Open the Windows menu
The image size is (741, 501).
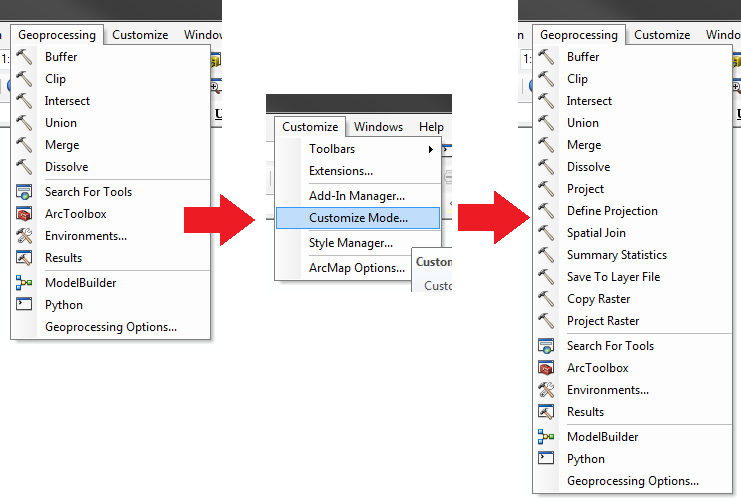pos(378,127)
